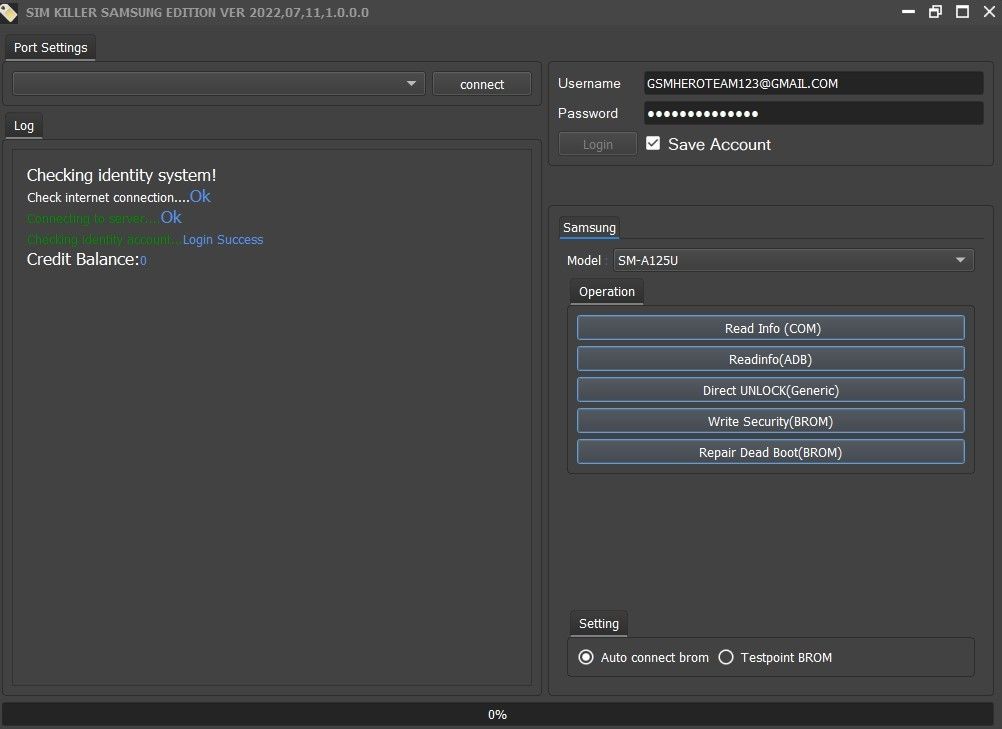
Task: Switch to the Samsung tab
Action: point(589,227)
